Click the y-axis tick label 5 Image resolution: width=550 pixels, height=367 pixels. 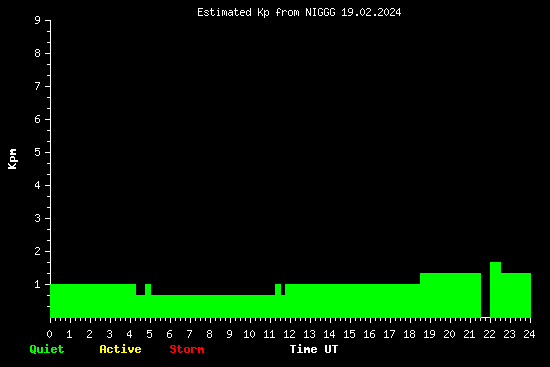point(38,153)
